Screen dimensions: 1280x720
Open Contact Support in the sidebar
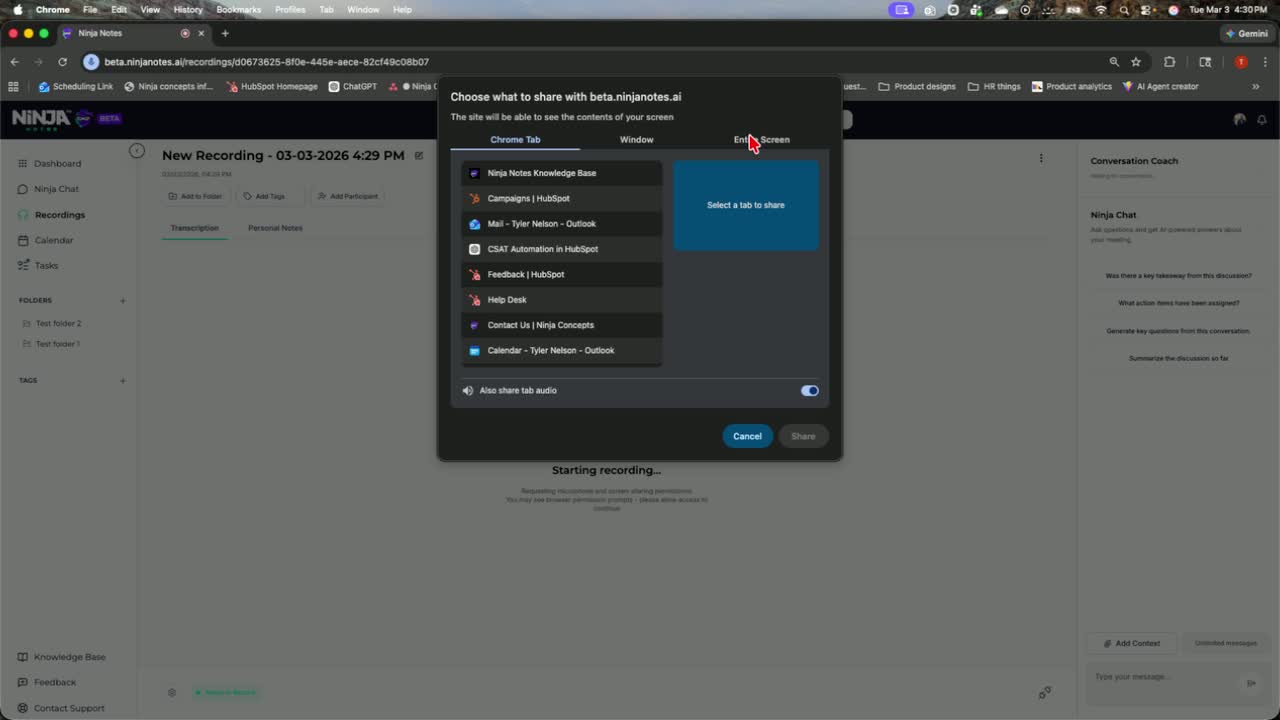69,708
